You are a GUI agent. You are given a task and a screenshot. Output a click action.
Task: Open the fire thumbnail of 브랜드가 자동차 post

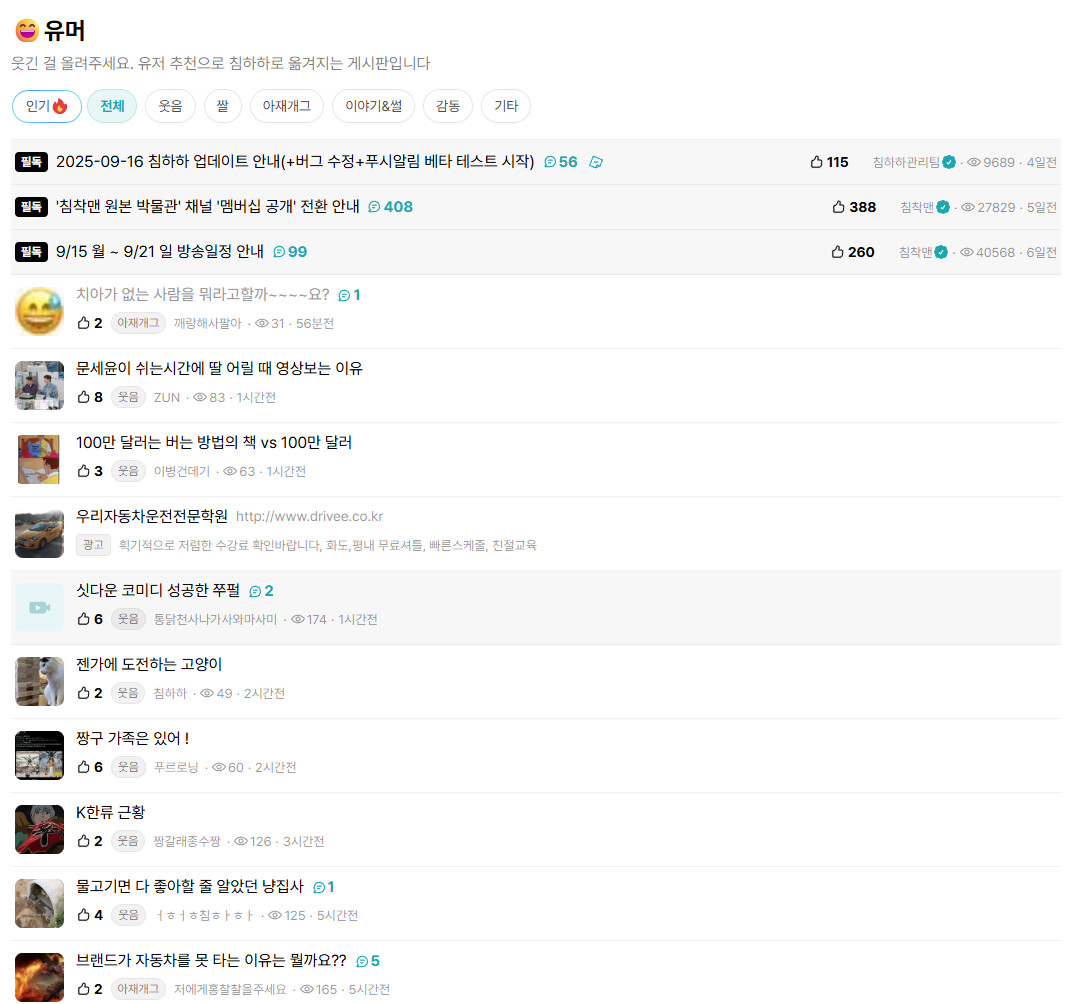coord(40,977)
